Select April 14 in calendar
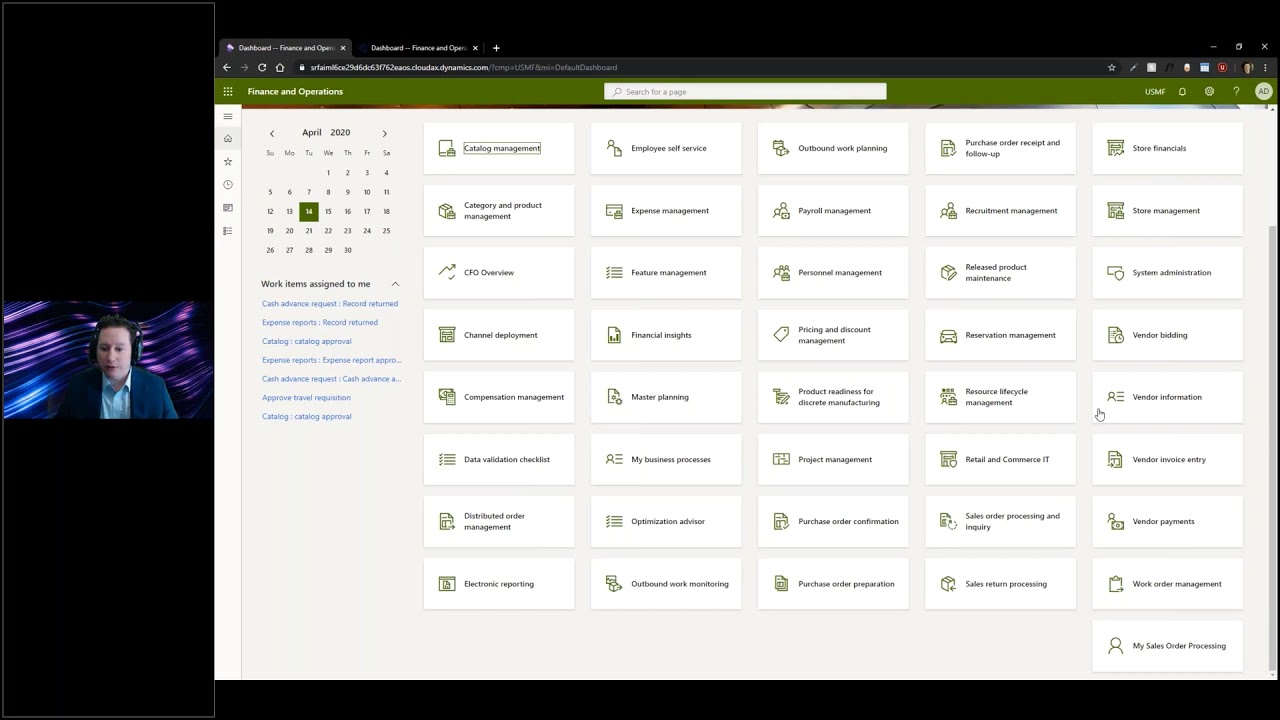 click(x=309, y=211)
